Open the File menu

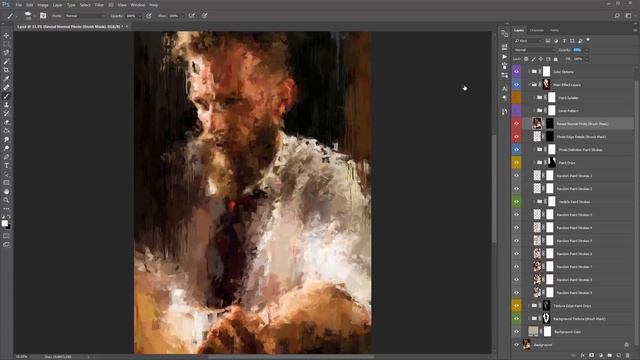(19, 5)
